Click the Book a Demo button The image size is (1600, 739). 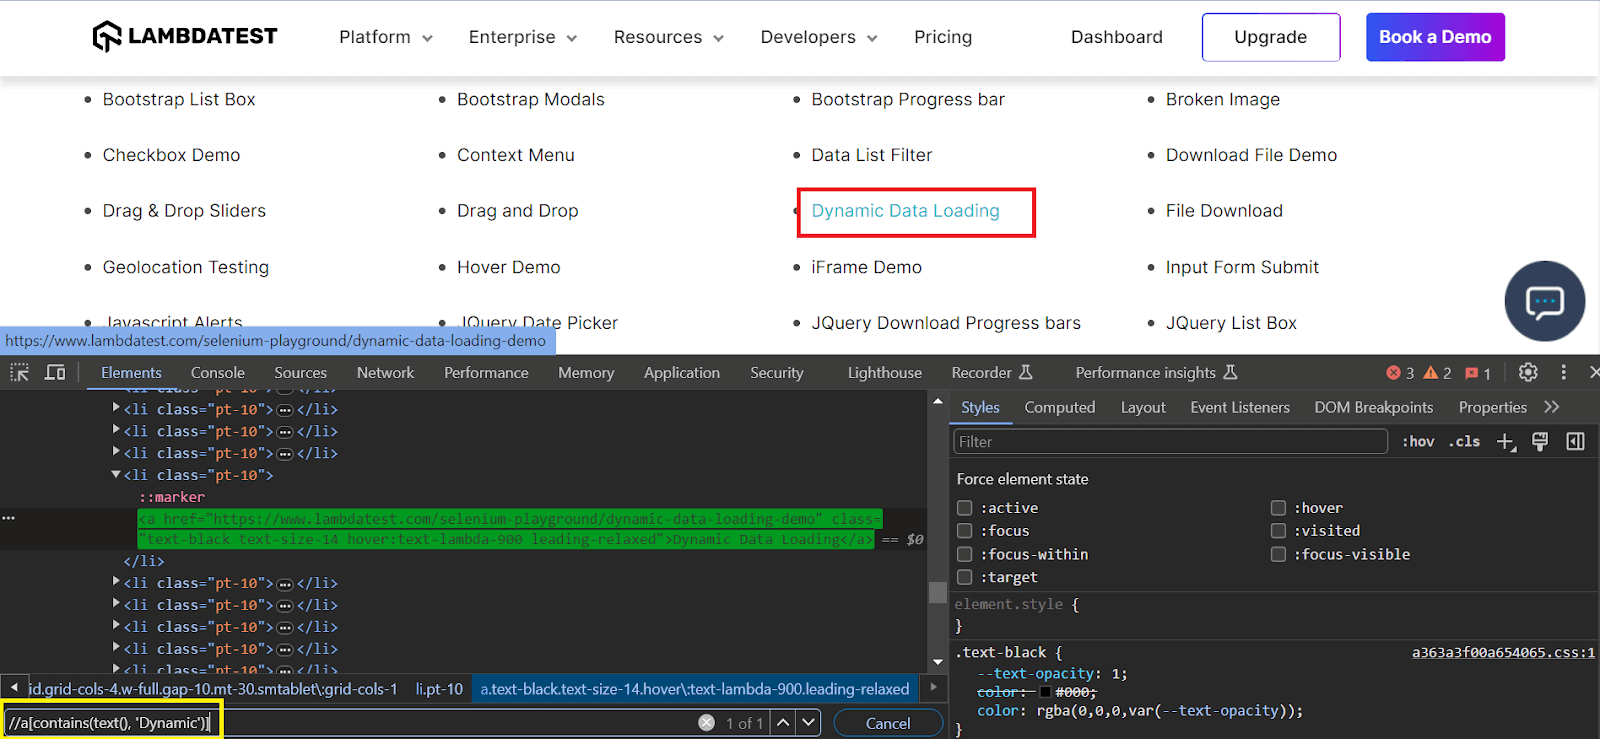(x=1435, y=37)
